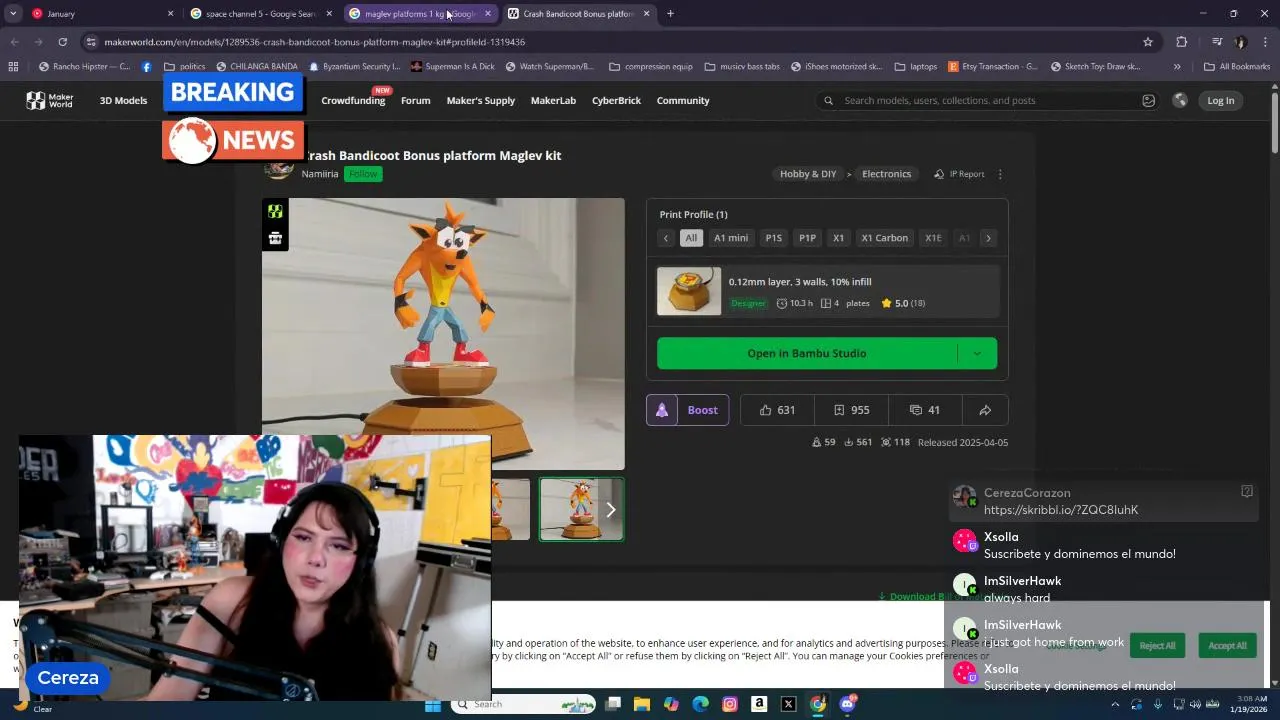This screenshot has width=1280, height=720.
Task: Open the Hobby & DIY category
Action: (x=808, y=174)
